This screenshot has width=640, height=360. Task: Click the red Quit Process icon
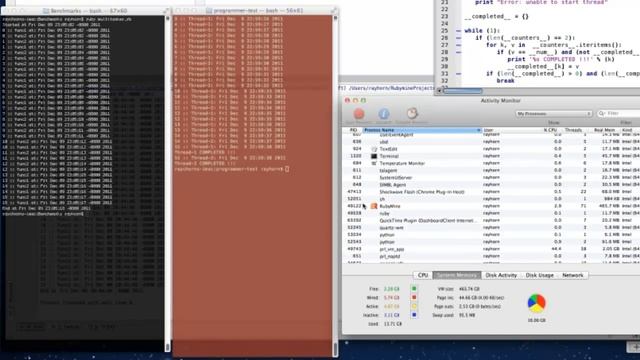click(359, 114)
